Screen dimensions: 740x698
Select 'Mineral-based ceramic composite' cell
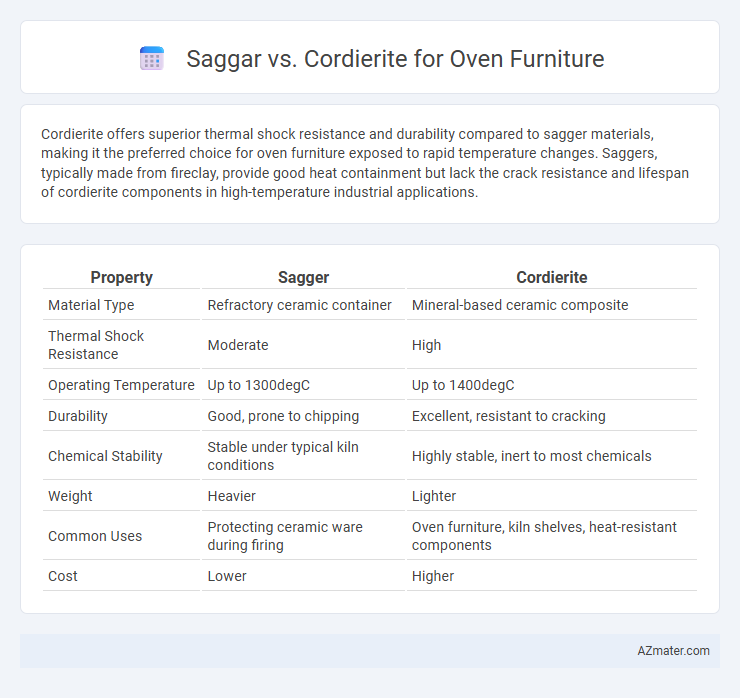pos(520,305)
